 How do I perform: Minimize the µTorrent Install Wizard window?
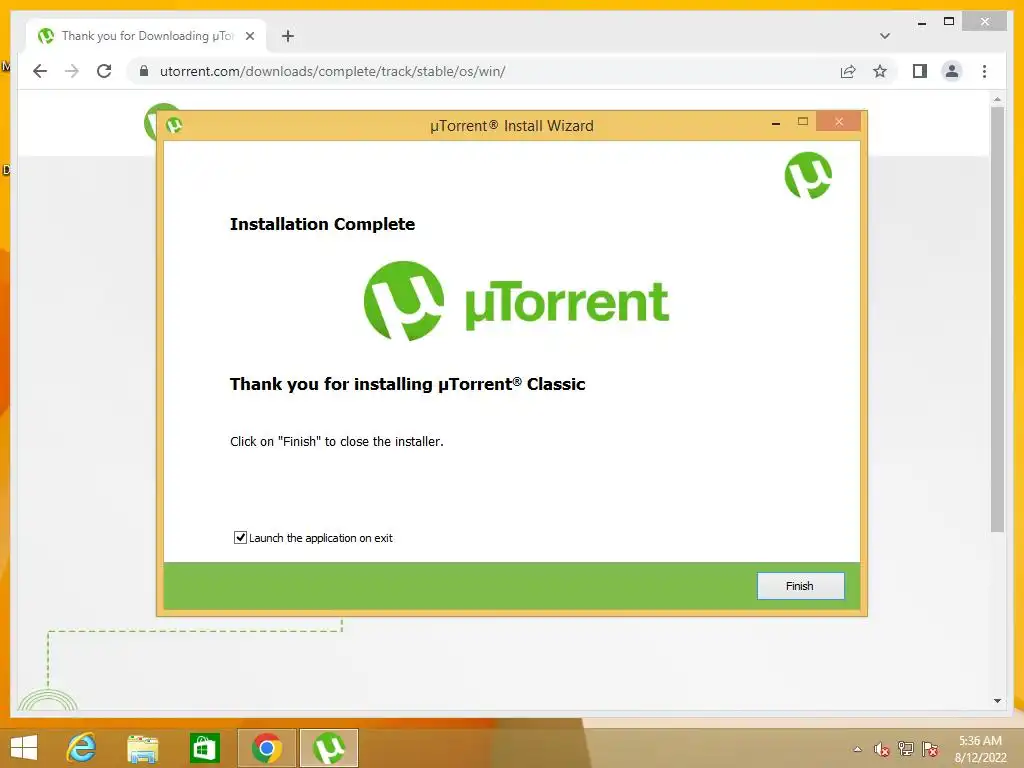point(776,122)
